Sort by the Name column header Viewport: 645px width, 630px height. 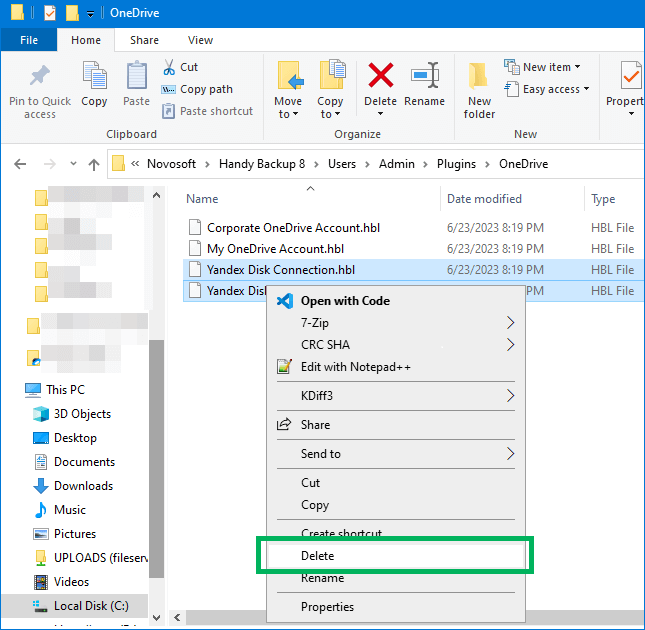(202, 199)
